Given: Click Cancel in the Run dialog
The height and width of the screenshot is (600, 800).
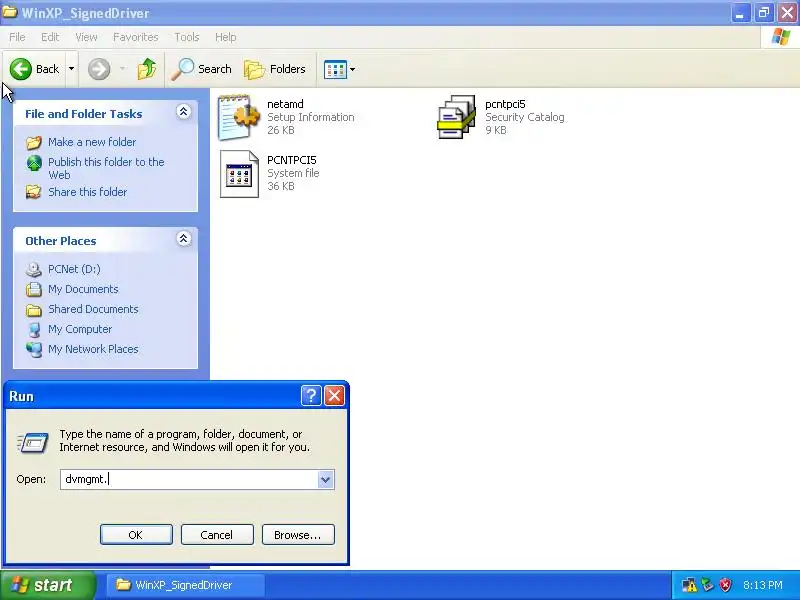Looking at the screenshot, I should (217, 535).
